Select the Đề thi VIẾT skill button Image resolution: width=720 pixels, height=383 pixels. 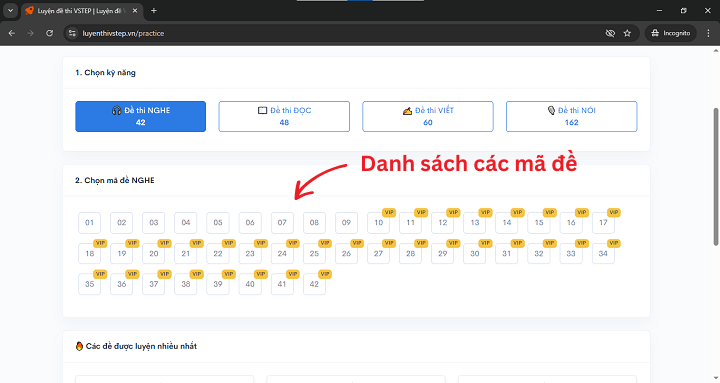(428, 116)
